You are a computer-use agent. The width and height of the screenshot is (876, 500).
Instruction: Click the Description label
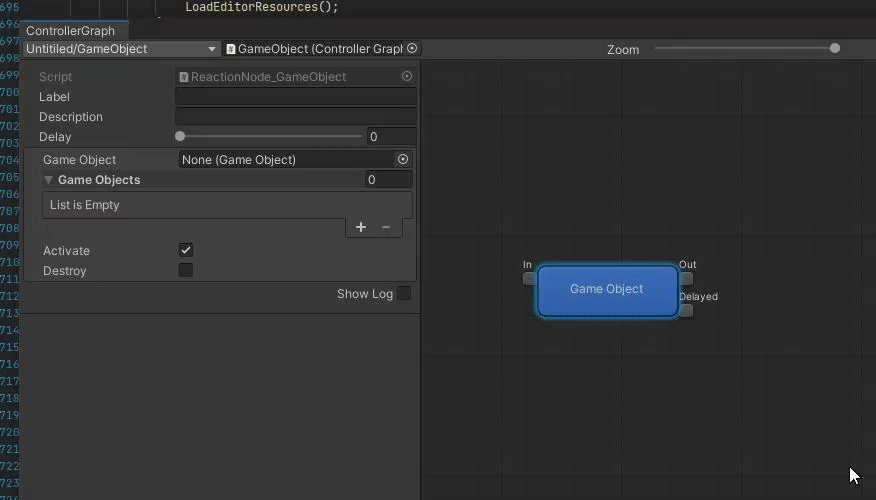tap(71, 117)
